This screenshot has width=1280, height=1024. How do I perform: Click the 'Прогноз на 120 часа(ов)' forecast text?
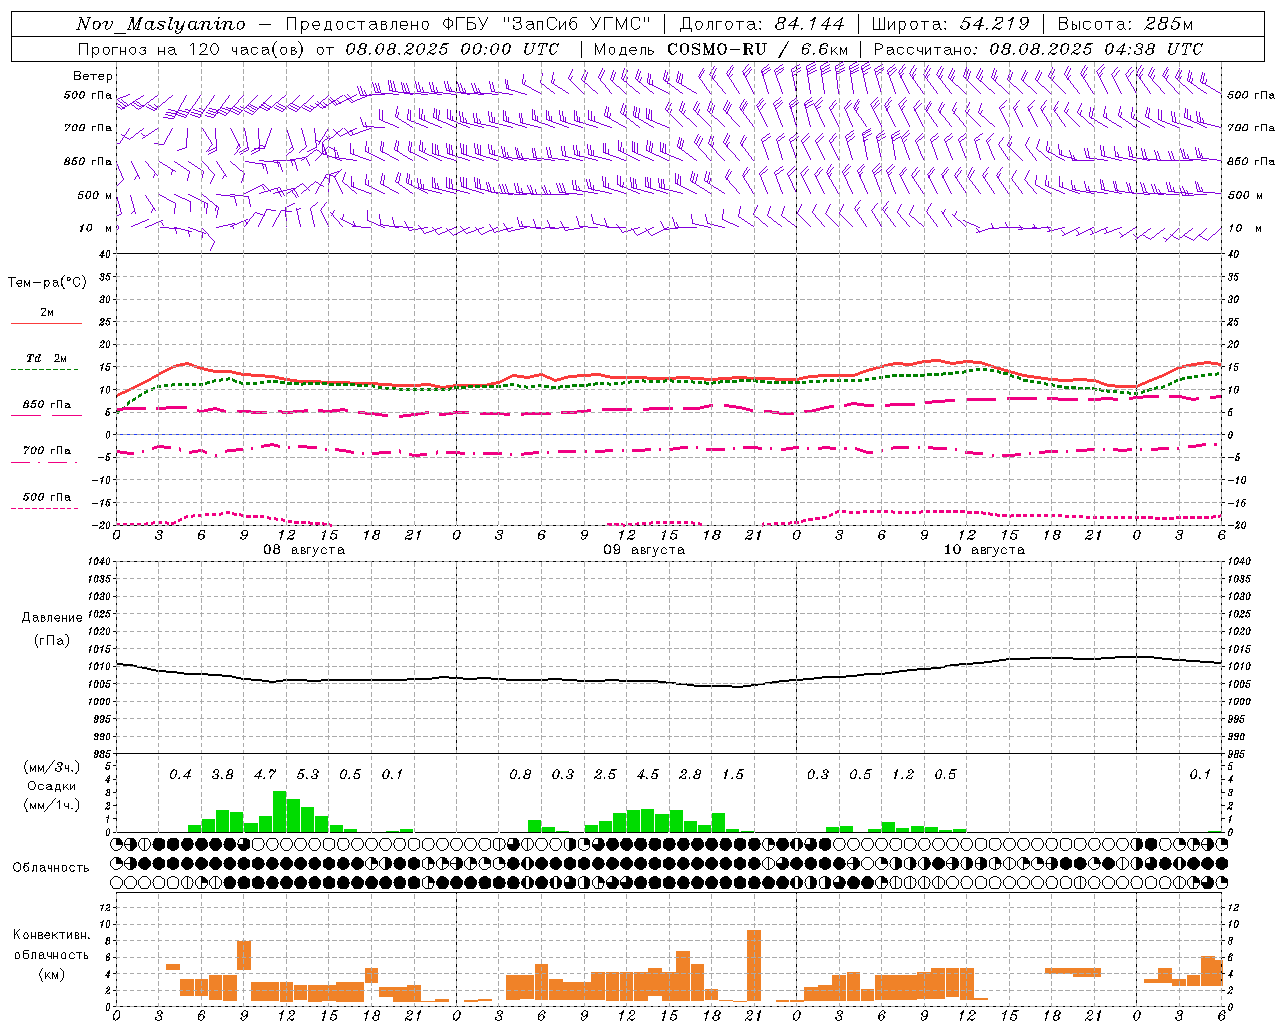point(192,49)
